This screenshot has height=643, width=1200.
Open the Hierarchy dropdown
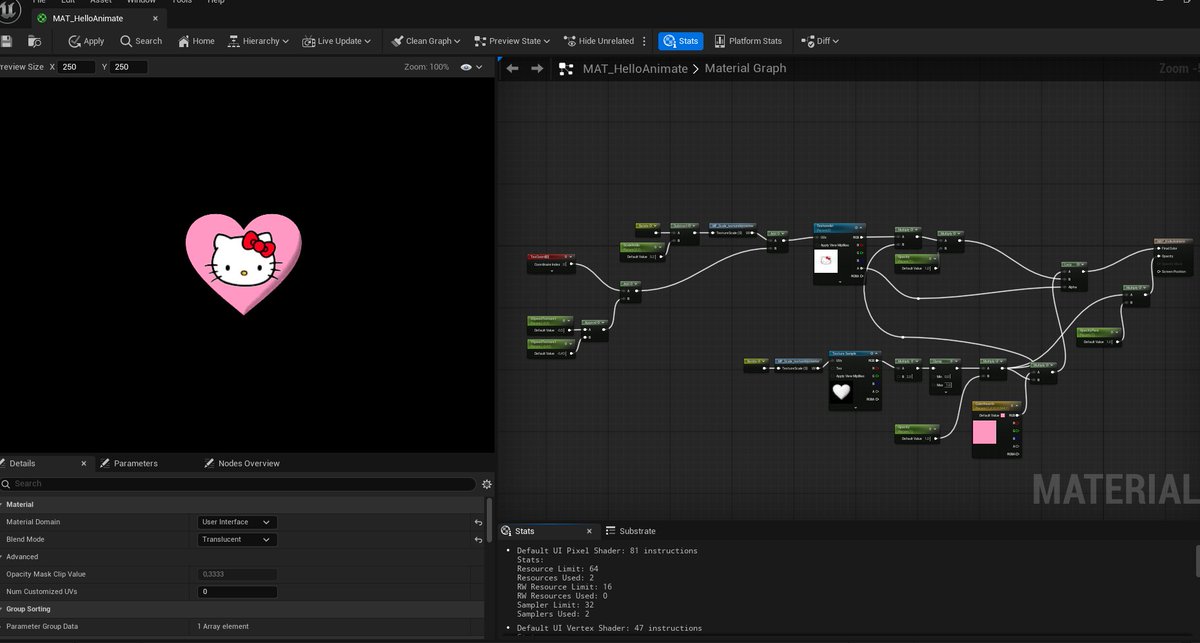click(258, 41)
